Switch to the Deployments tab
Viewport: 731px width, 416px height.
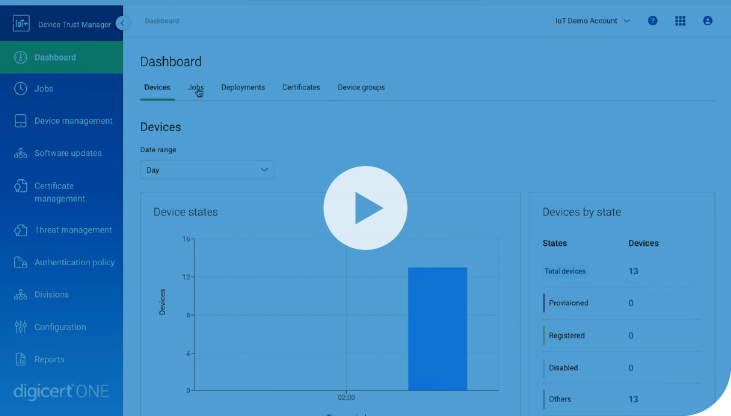click(243, 87)
